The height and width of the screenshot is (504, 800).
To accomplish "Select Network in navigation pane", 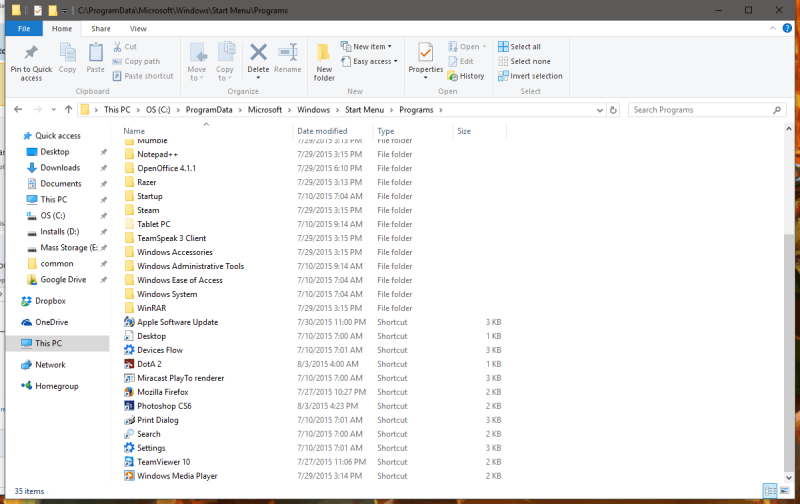I will tap(50, 365).
